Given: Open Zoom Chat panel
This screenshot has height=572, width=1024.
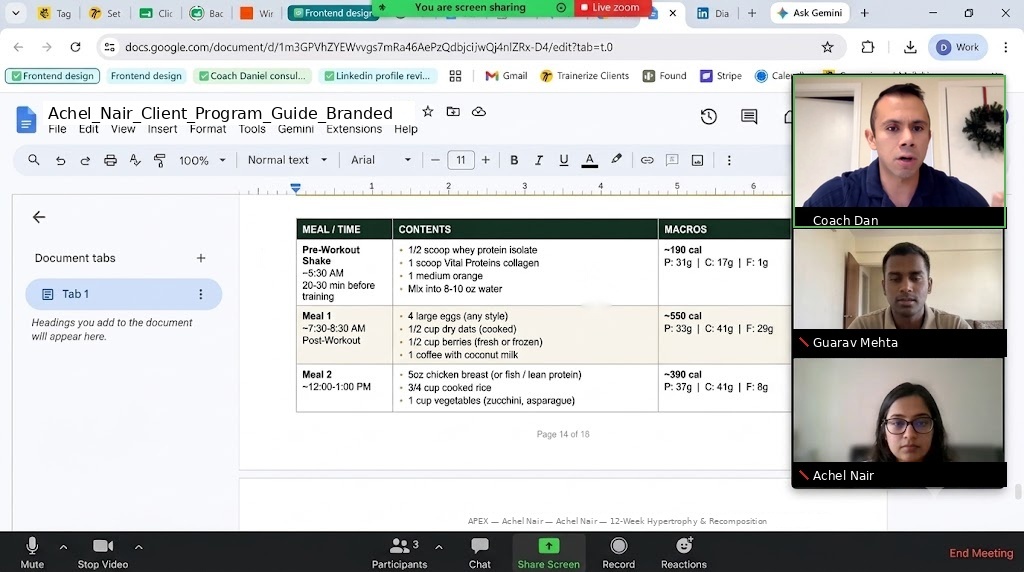Looking at the screenshot, I should point(479,552).
